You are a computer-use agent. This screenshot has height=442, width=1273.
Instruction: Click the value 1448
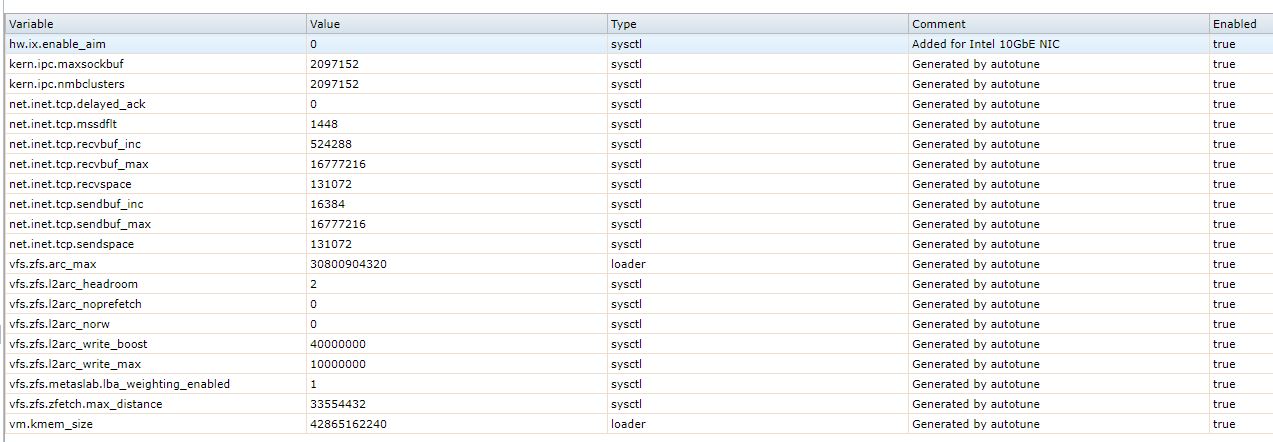[x=322, y=124]
